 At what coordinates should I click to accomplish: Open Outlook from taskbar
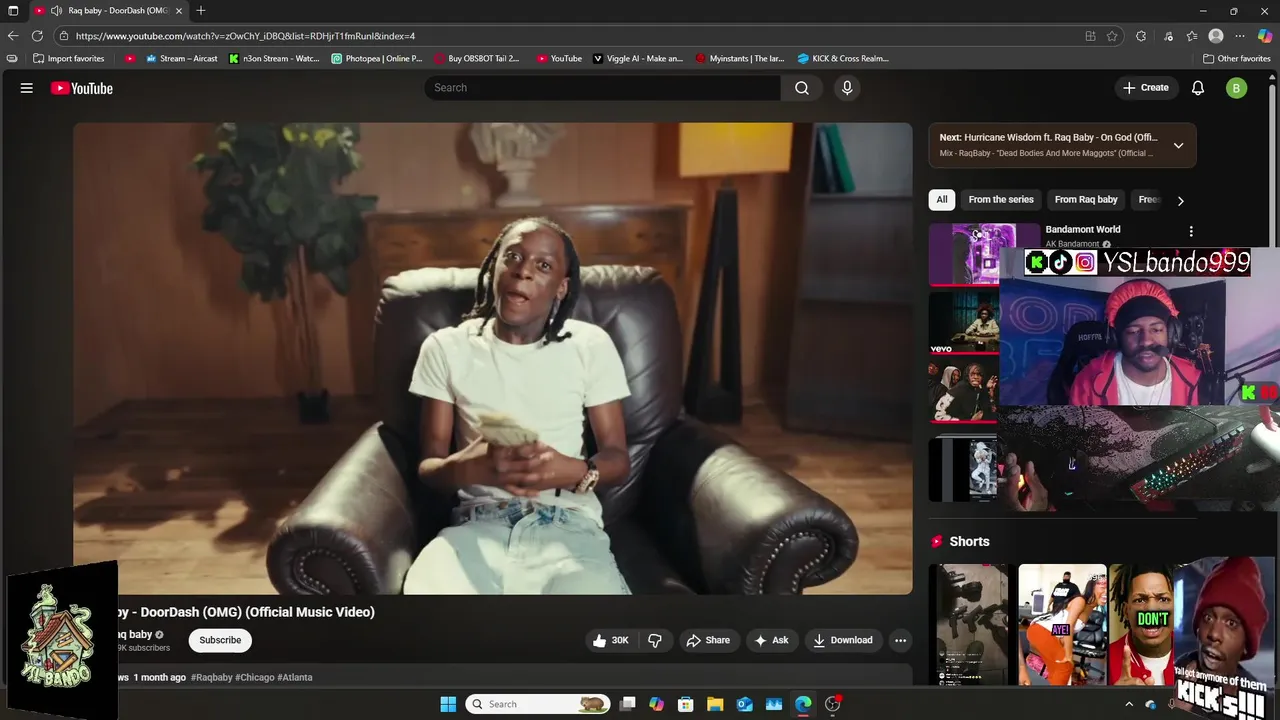pyautogui.click(x=744, y=704)
